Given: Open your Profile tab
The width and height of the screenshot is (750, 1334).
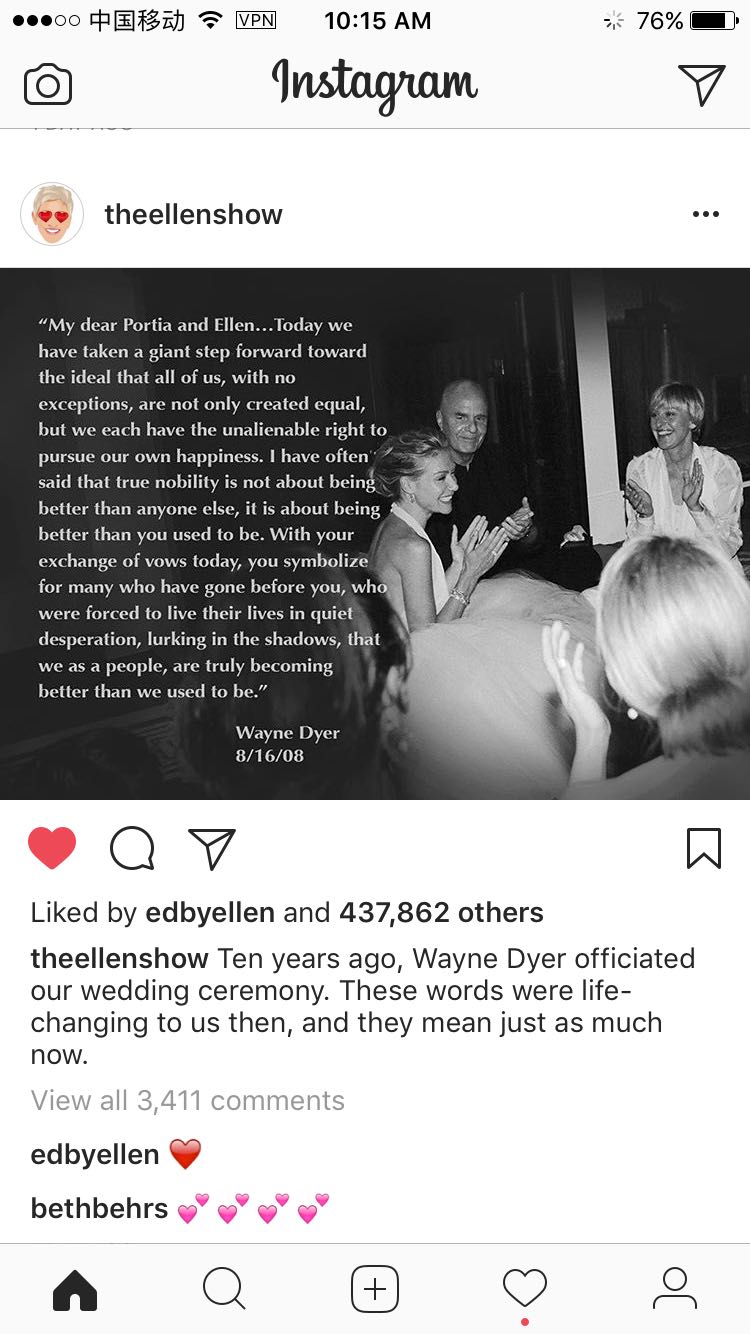Looking at the screenshot, I should pyautogui.click(x=675, y=1289).
